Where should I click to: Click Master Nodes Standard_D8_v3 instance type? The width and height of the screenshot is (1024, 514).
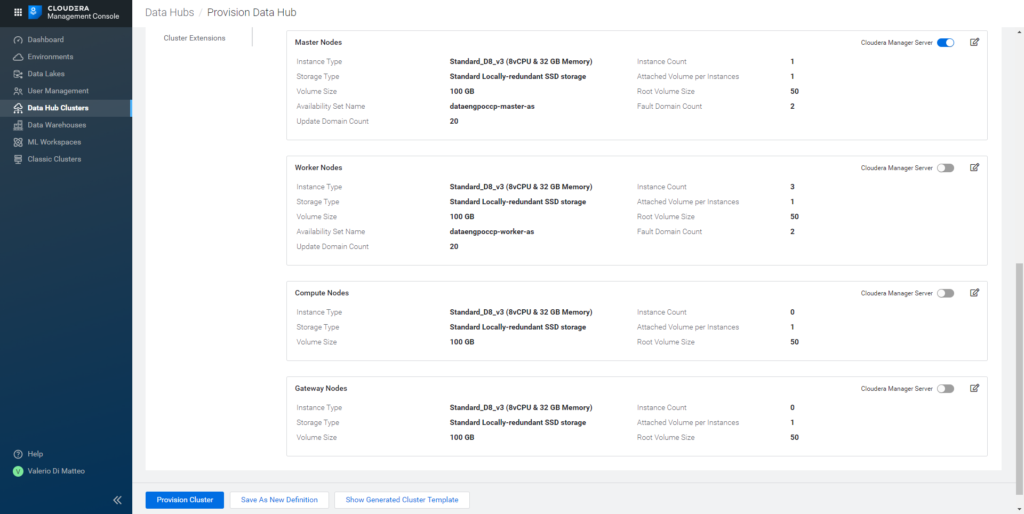[520, 62]
